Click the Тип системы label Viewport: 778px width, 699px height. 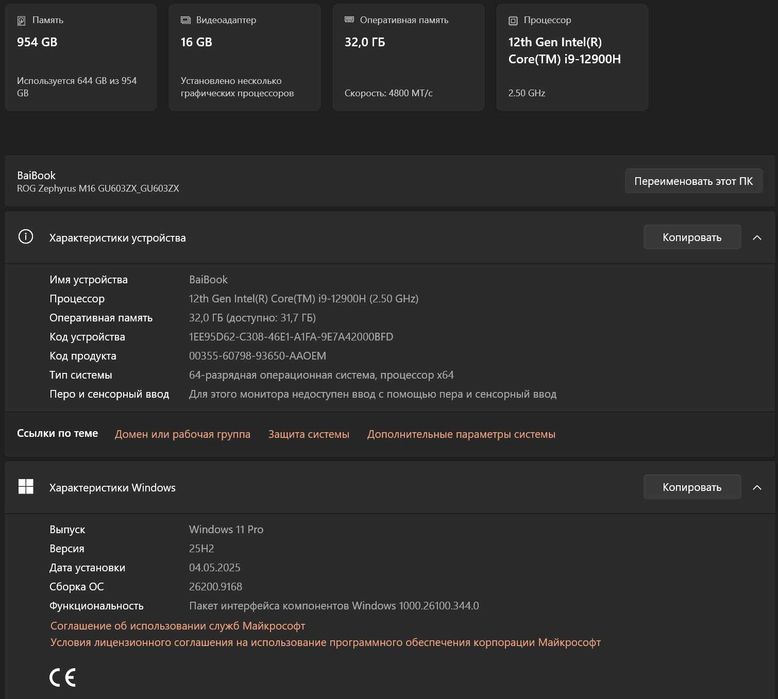tap(81, 375)
